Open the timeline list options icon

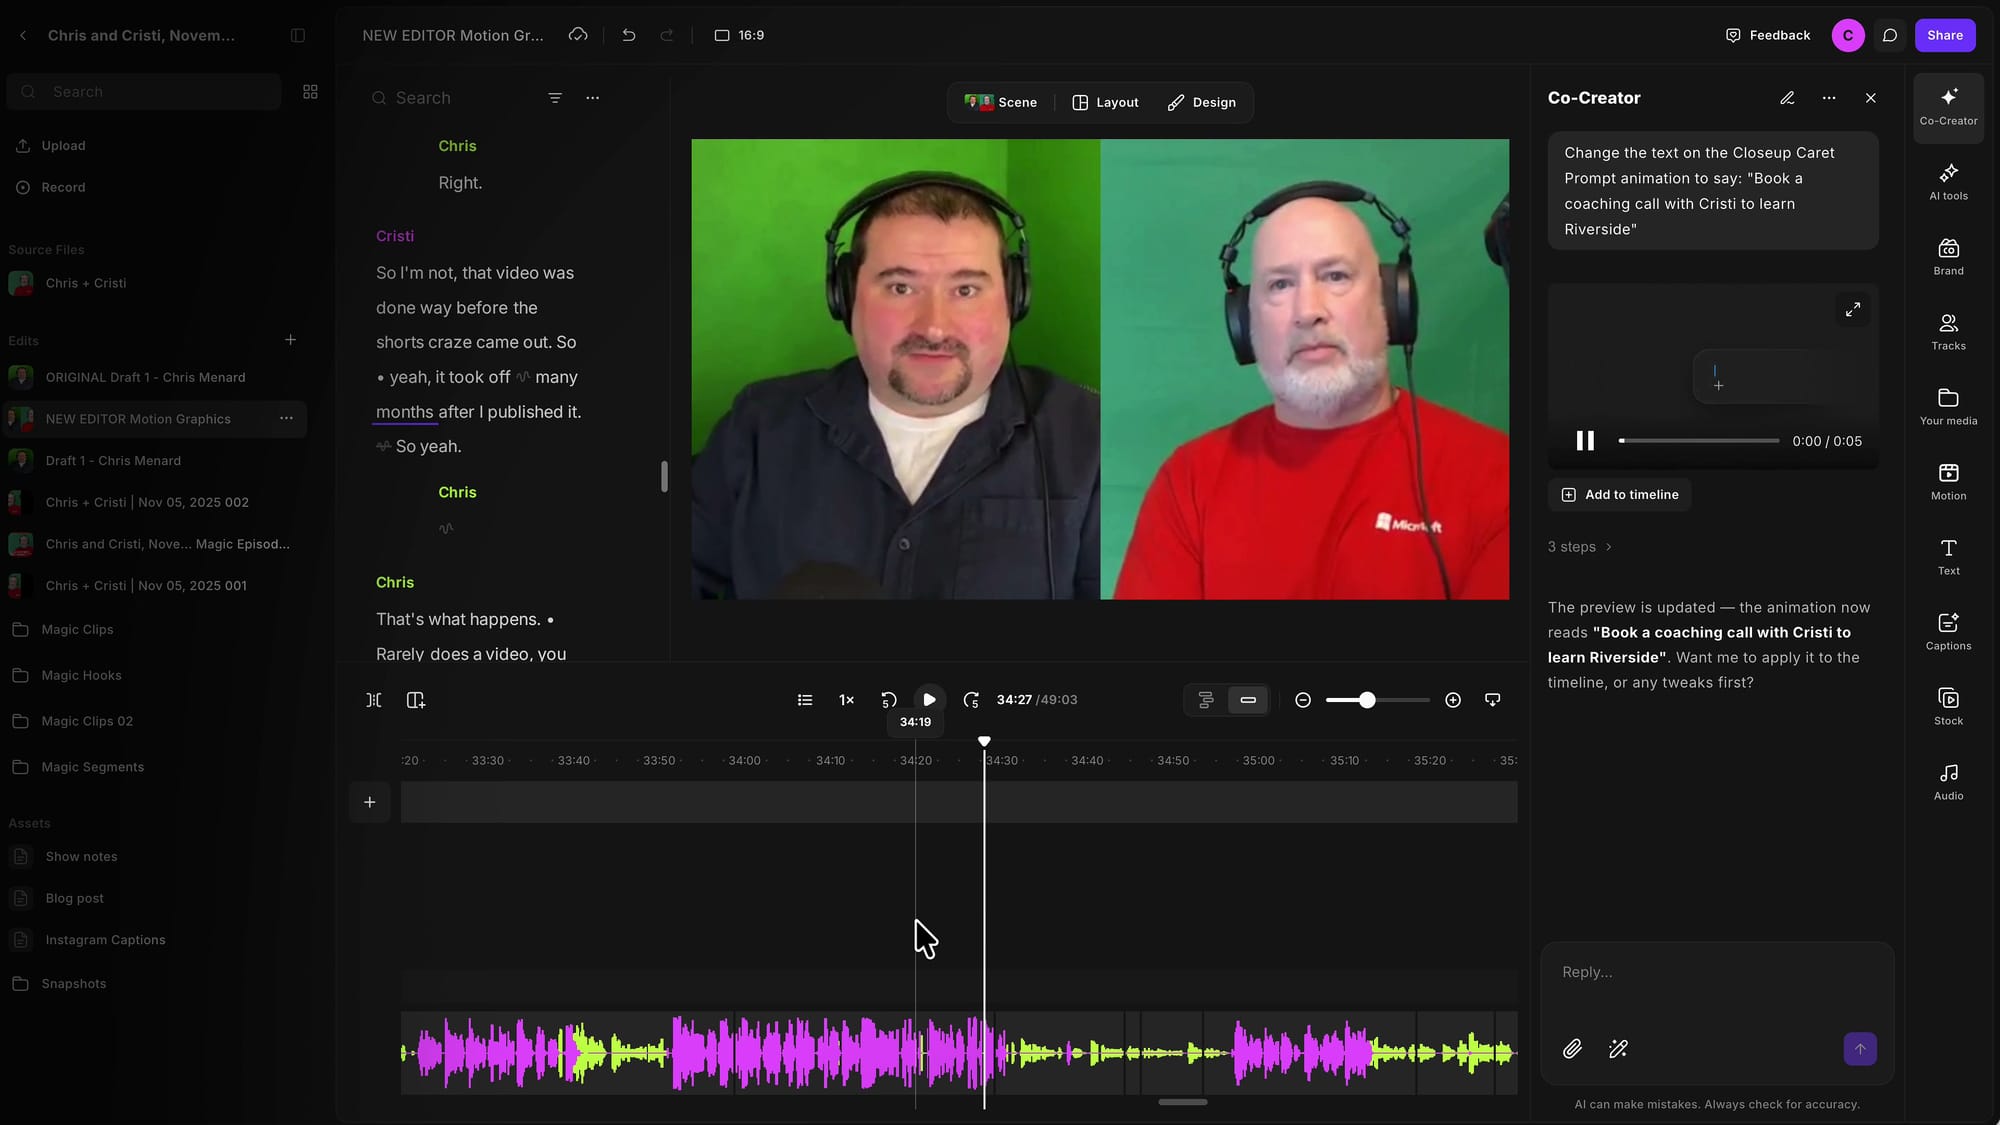click(x=805, y=700)
